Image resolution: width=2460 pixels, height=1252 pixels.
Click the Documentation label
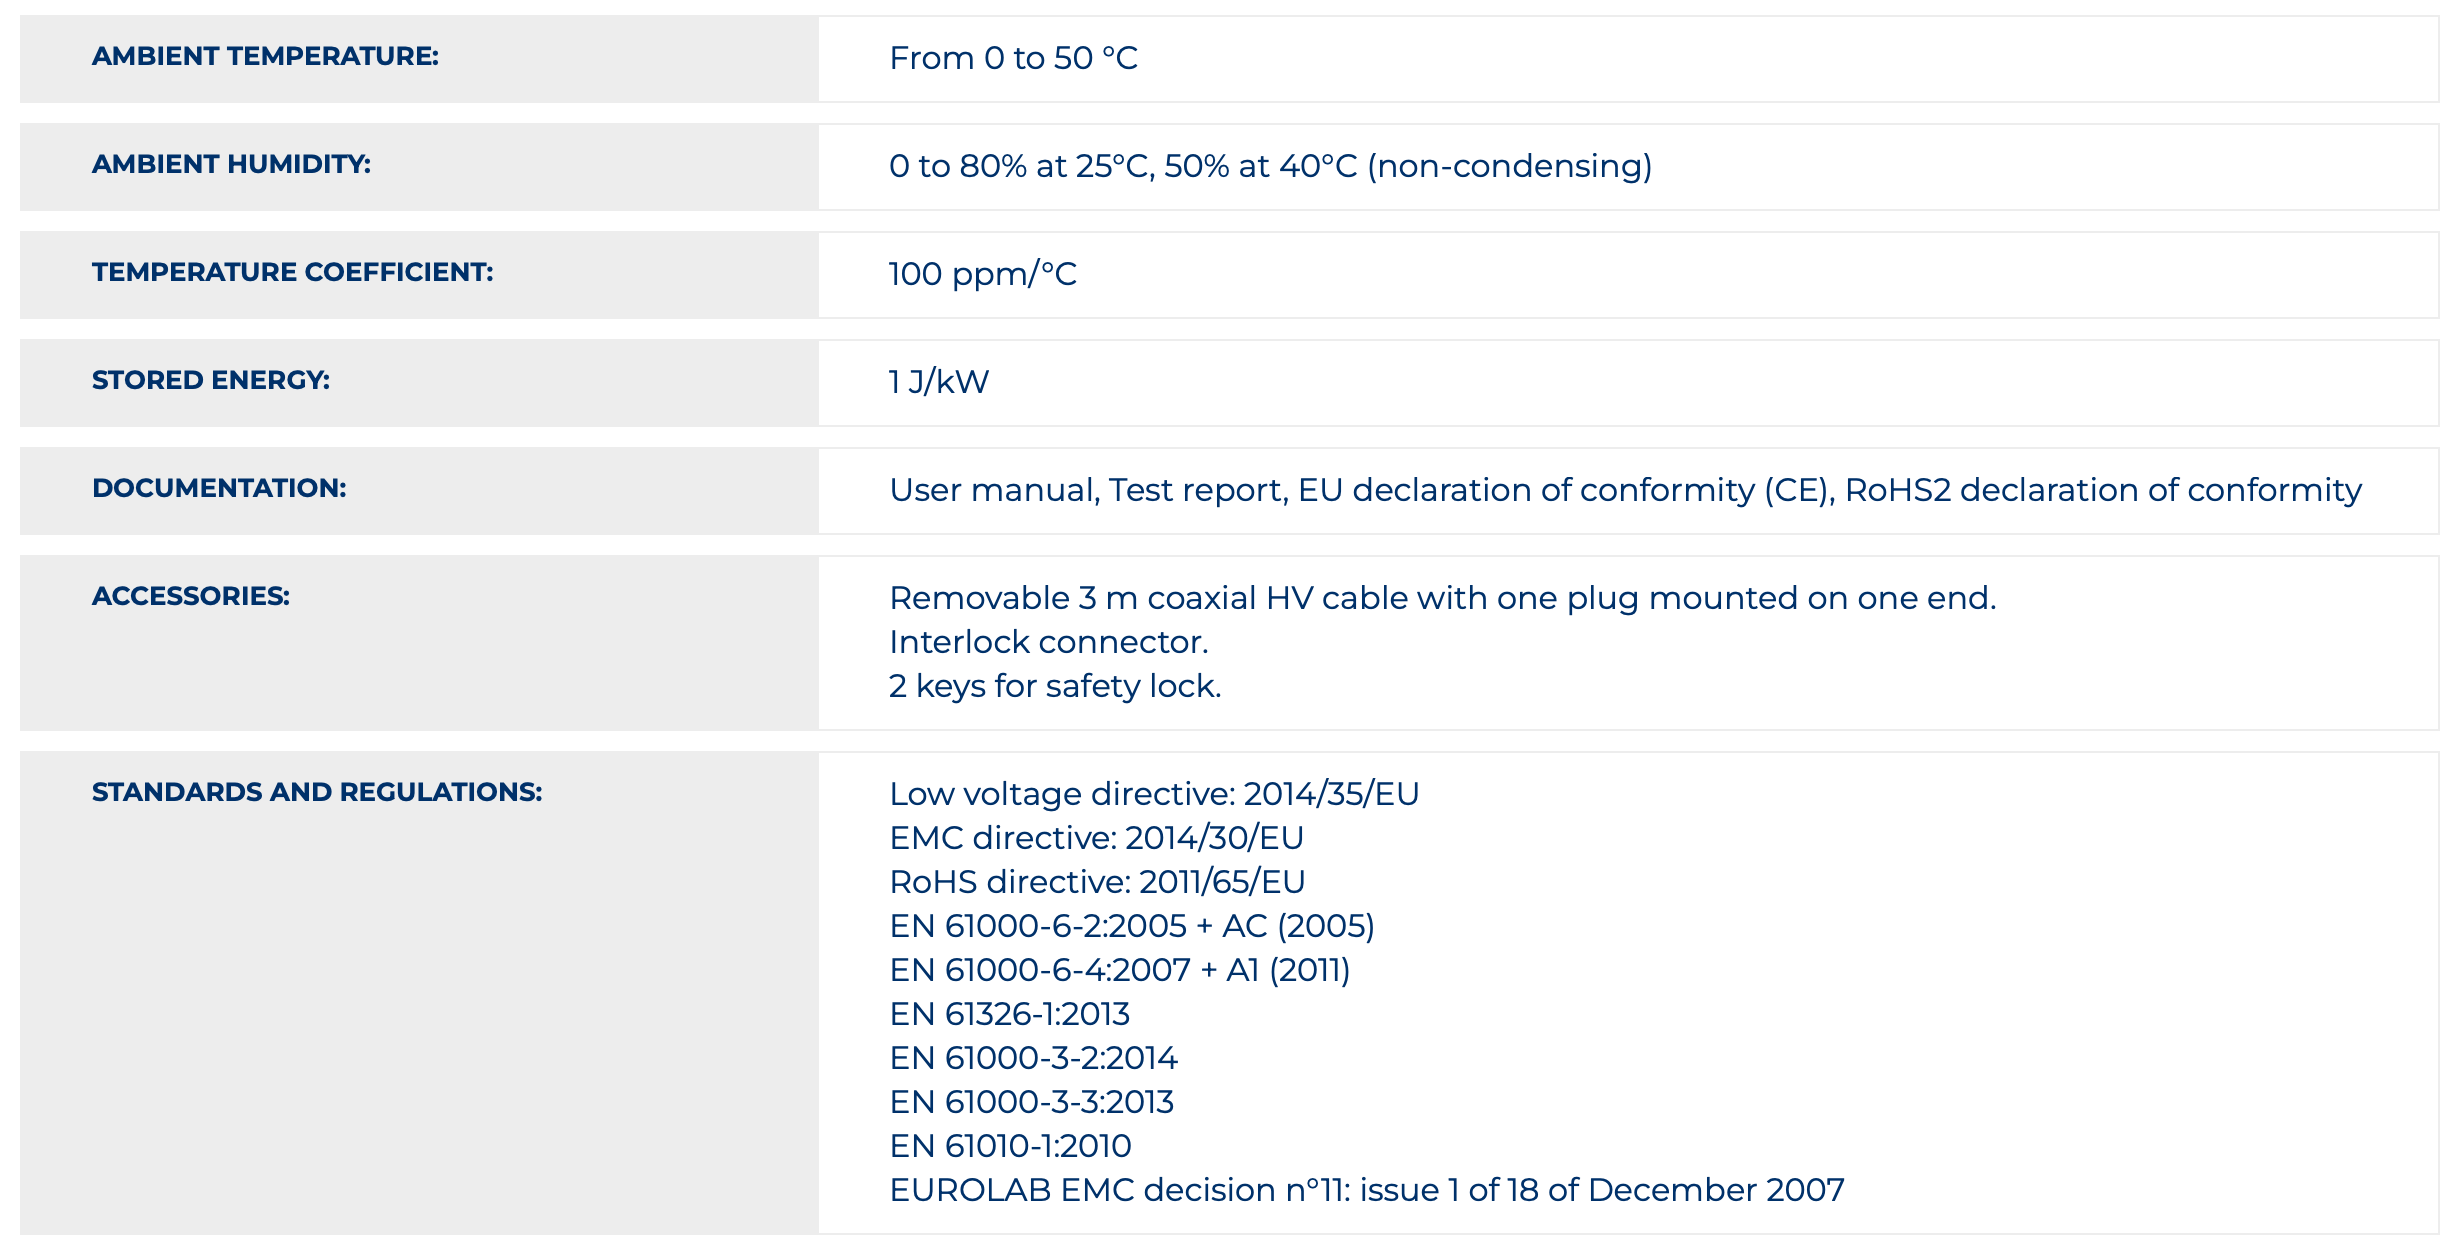coord(219,488)
